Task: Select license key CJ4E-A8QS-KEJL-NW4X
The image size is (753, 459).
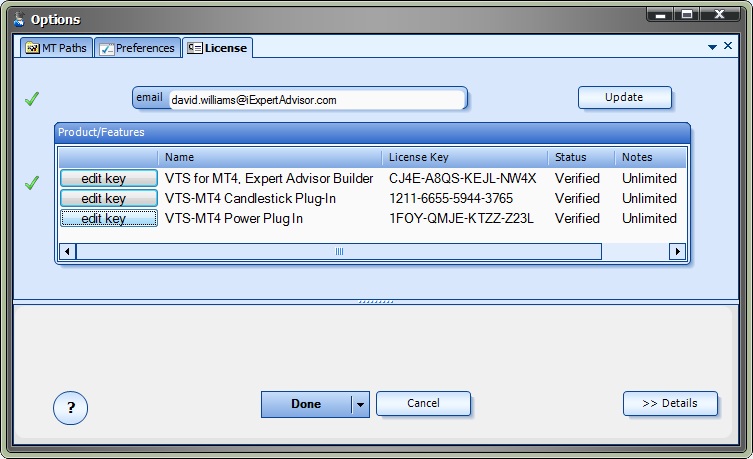Action: click(x=462, y=178)
